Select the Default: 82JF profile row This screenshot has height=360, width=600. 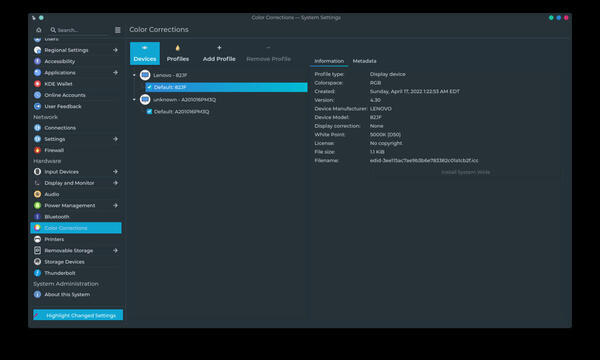pyautogui.click(x=226, y=87)
